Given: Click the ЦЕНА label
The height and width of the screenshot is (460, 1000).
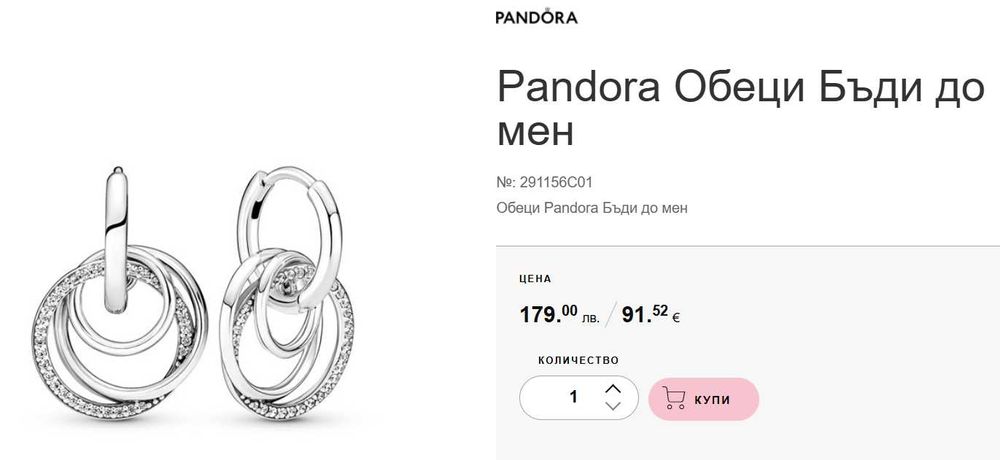Looking at the screenshot, I should (x=535, y=279).
